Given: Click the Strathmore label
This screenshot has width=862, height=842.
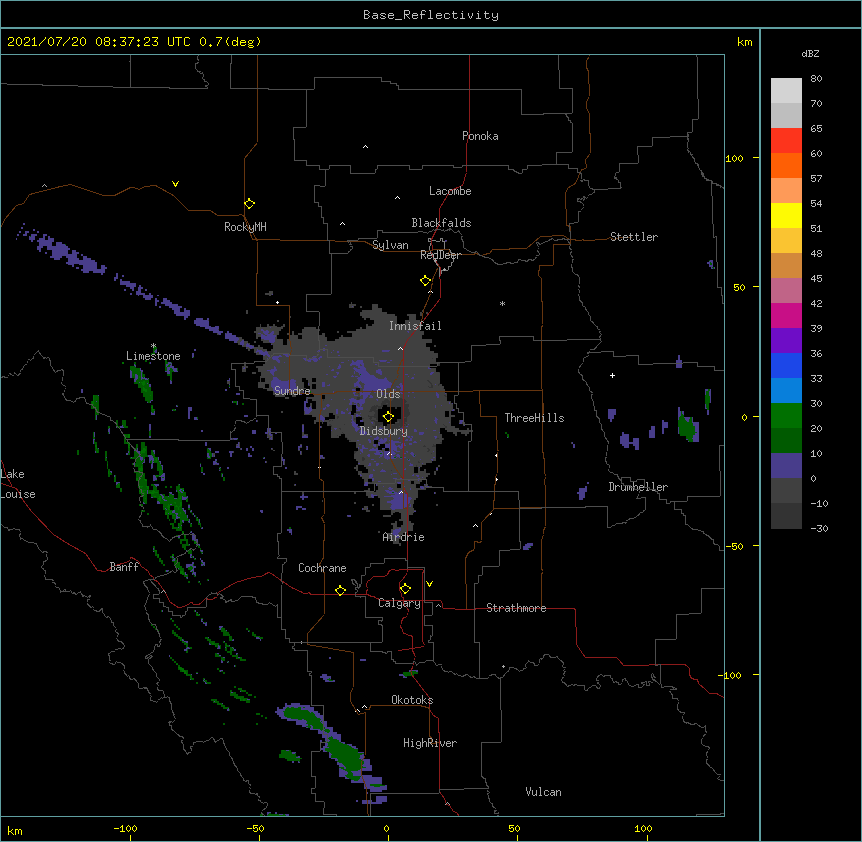Looking at the screenshot, I should click(x=516, y=608).
